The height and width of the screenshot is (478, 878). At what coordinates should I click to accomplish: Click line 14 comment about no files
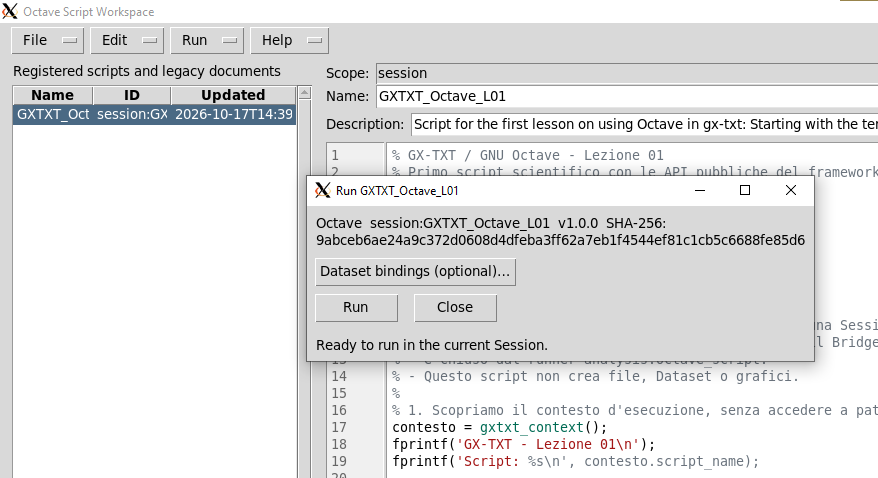pos(595,376)
